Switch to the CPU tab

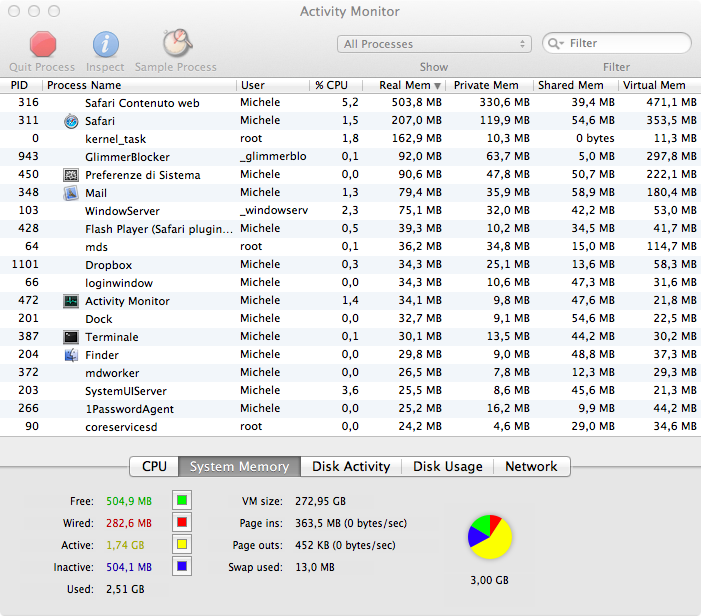click(154, 467)
